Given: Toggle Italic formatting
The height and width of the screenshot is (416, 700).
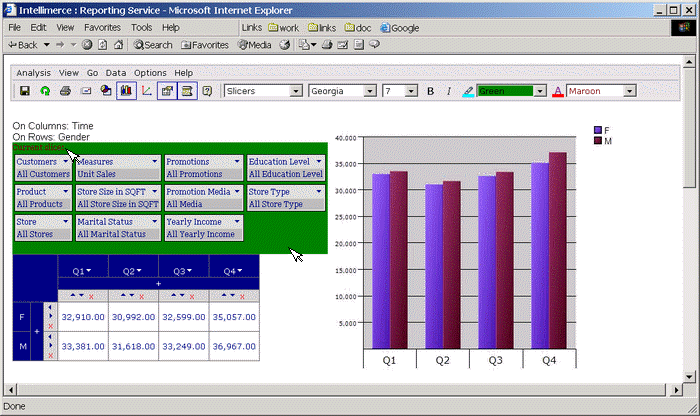Looking at the screenshot, I should [x=449, y=91].
